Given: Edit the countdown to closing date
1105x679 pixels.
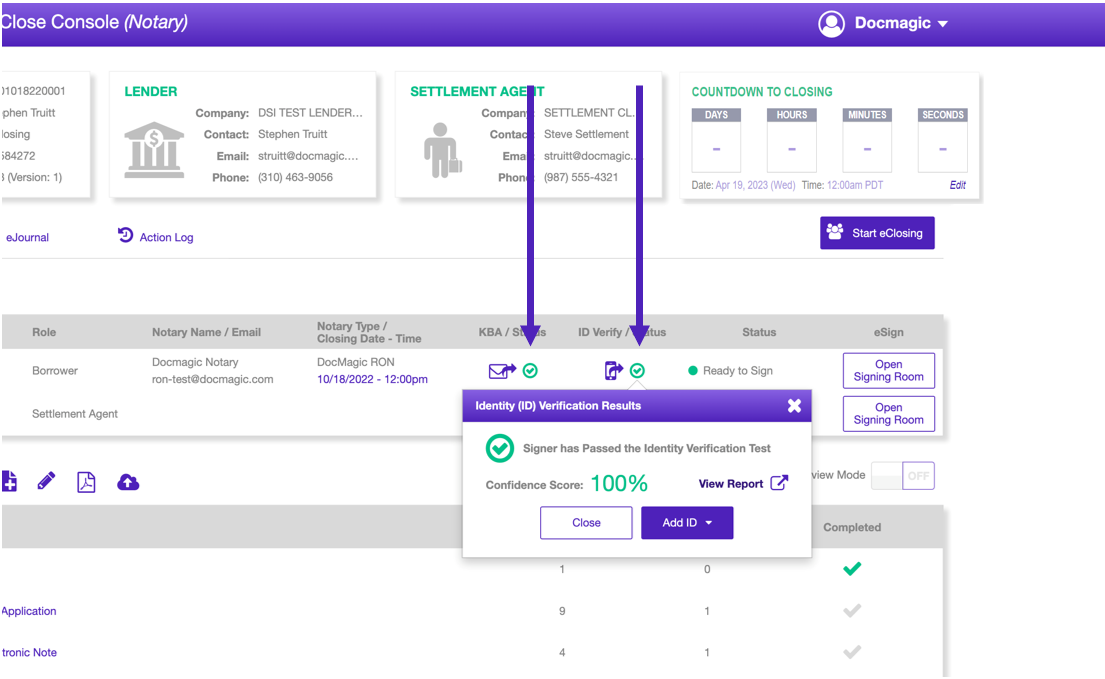Looking at the screenshot, I should point(958,185).
